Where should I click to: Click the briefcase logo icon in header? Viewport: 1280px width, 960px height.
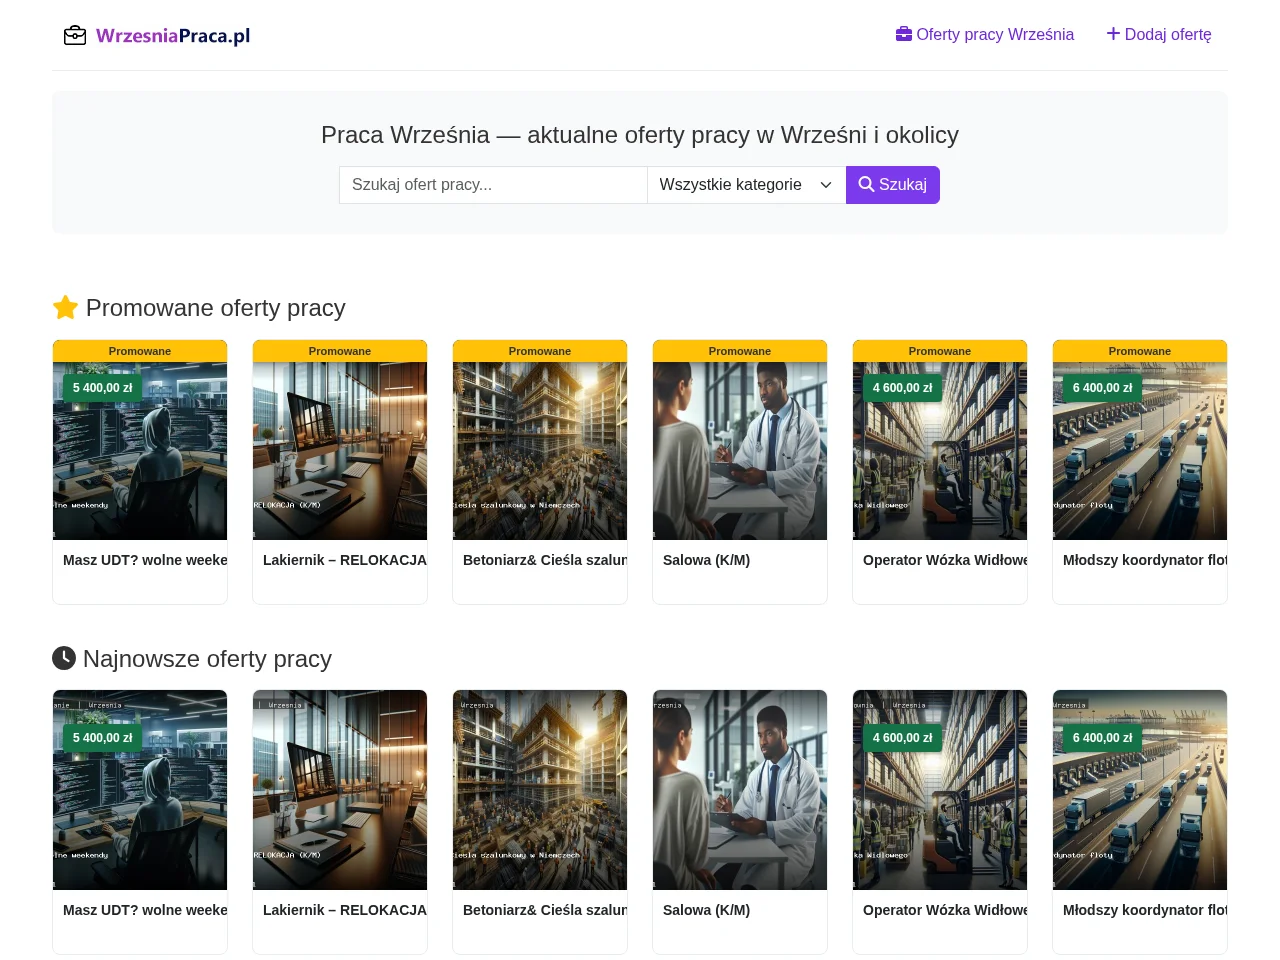tap(75, 36)
